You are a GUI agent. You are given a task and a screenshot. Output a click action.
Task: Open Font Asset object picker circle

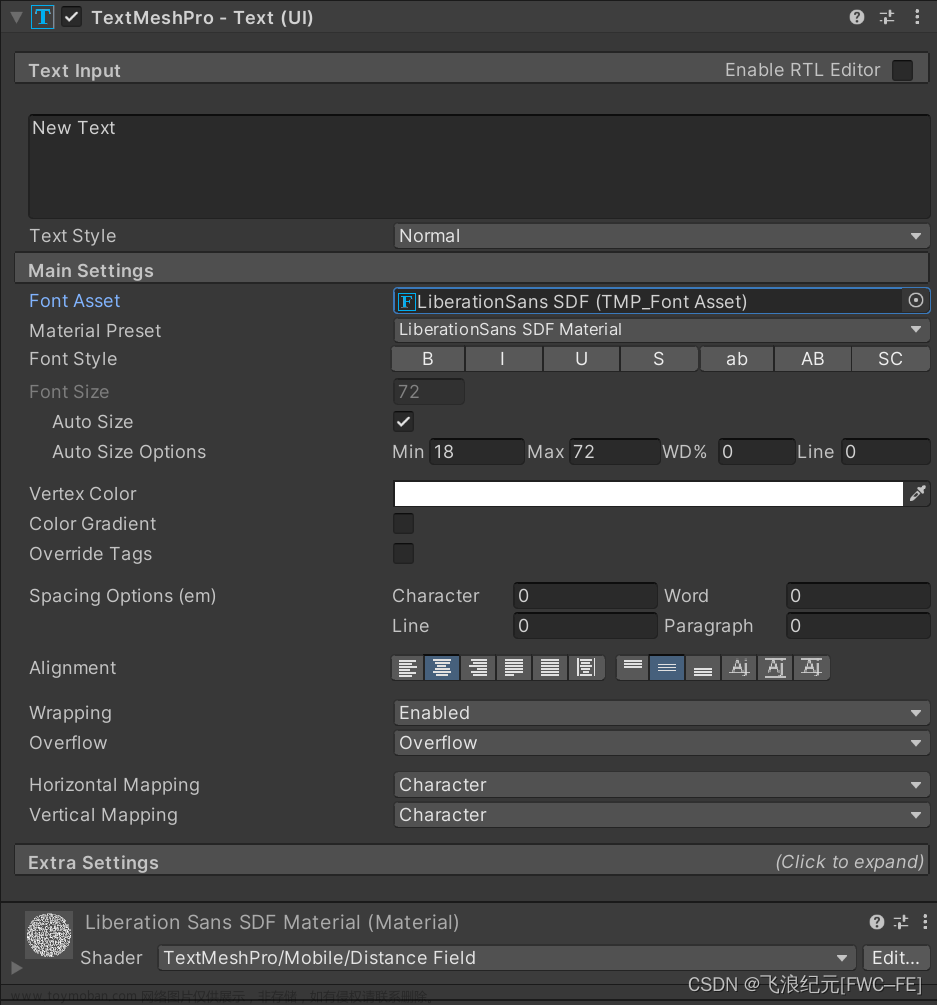click(x=916, y=301)
